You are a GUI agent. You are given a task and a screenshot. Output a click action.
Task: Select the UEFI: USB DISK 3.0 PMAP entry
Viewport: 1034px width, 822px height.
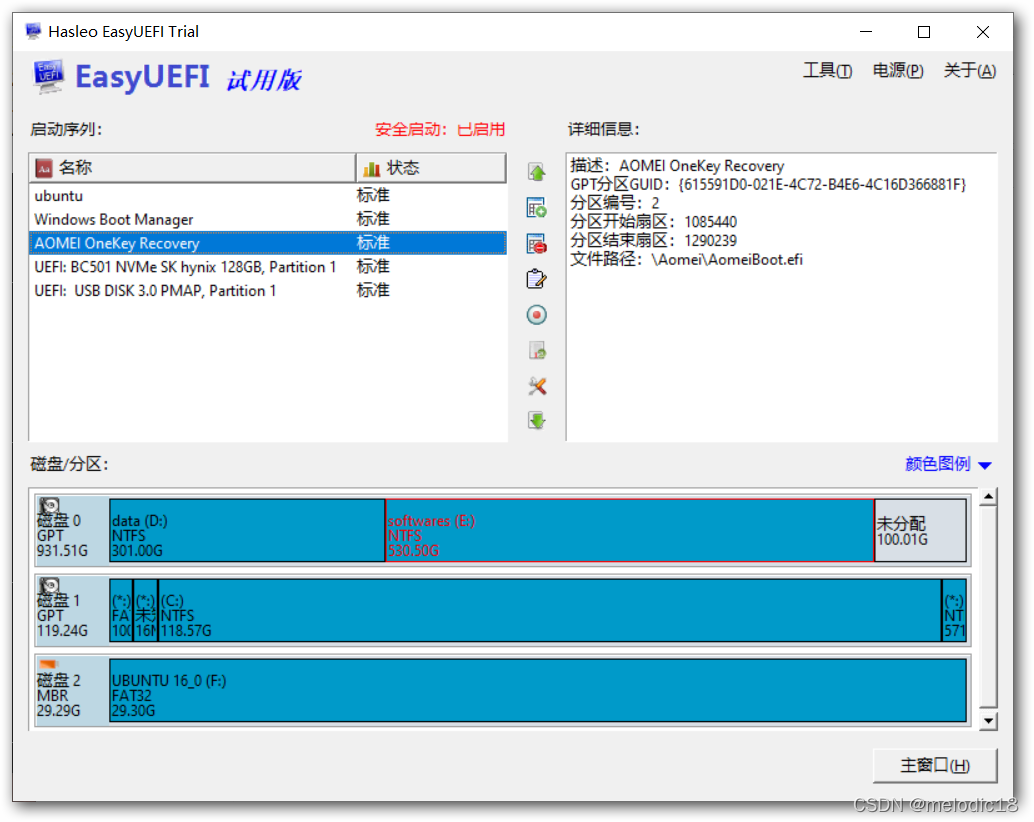pos(268,291)
